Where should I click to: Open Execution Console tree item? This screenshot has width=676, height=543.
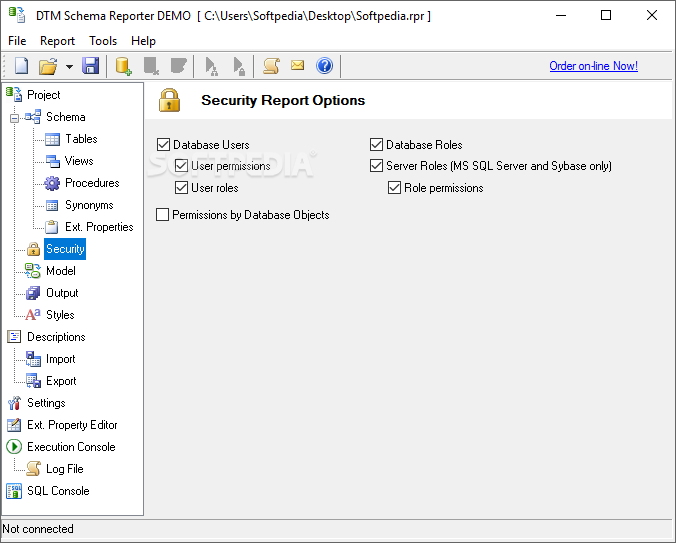tap(71, 447)
